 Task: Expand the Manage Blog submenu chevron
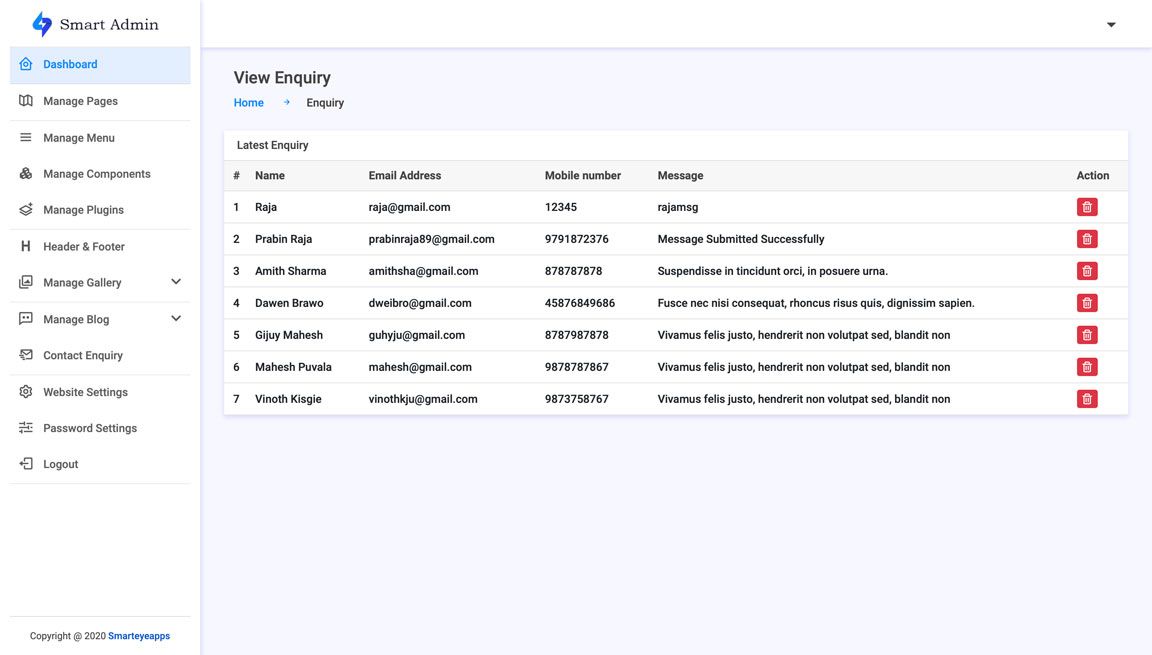click(x=176, y=319)
